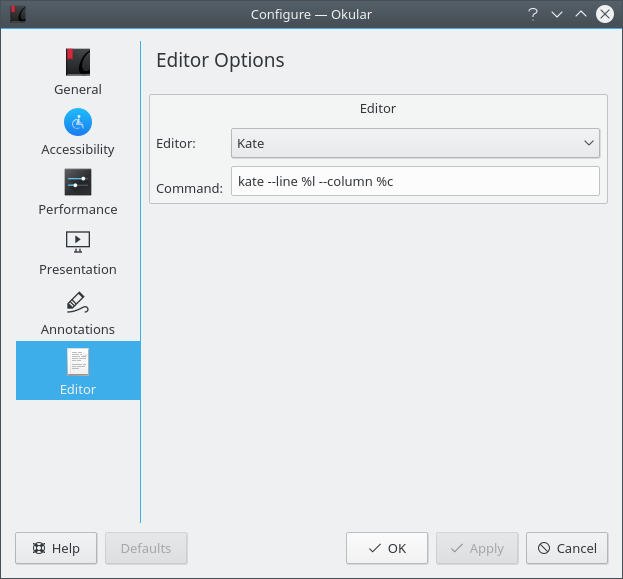Click the Defaults button
The width and height of the screenshot is (623, 579).
click(146, 548)
